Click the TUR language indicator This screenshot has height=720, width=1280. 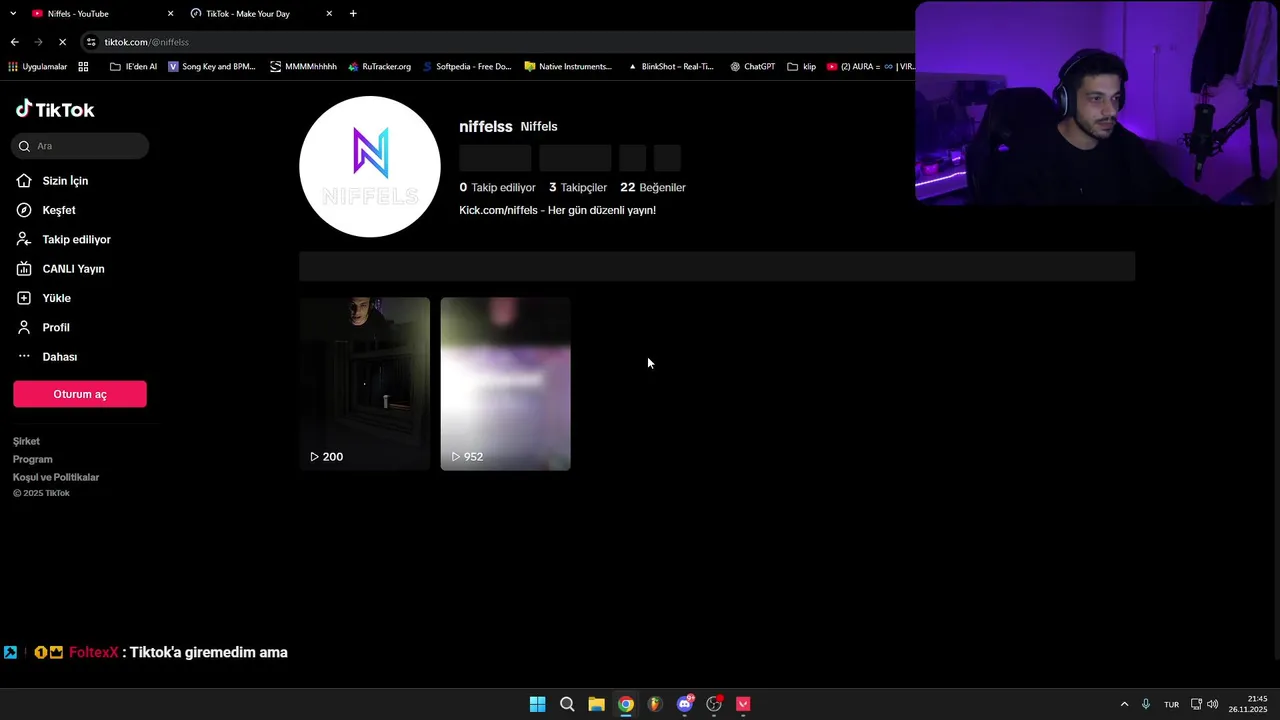pyautogui.click(x=1171, y=705)
